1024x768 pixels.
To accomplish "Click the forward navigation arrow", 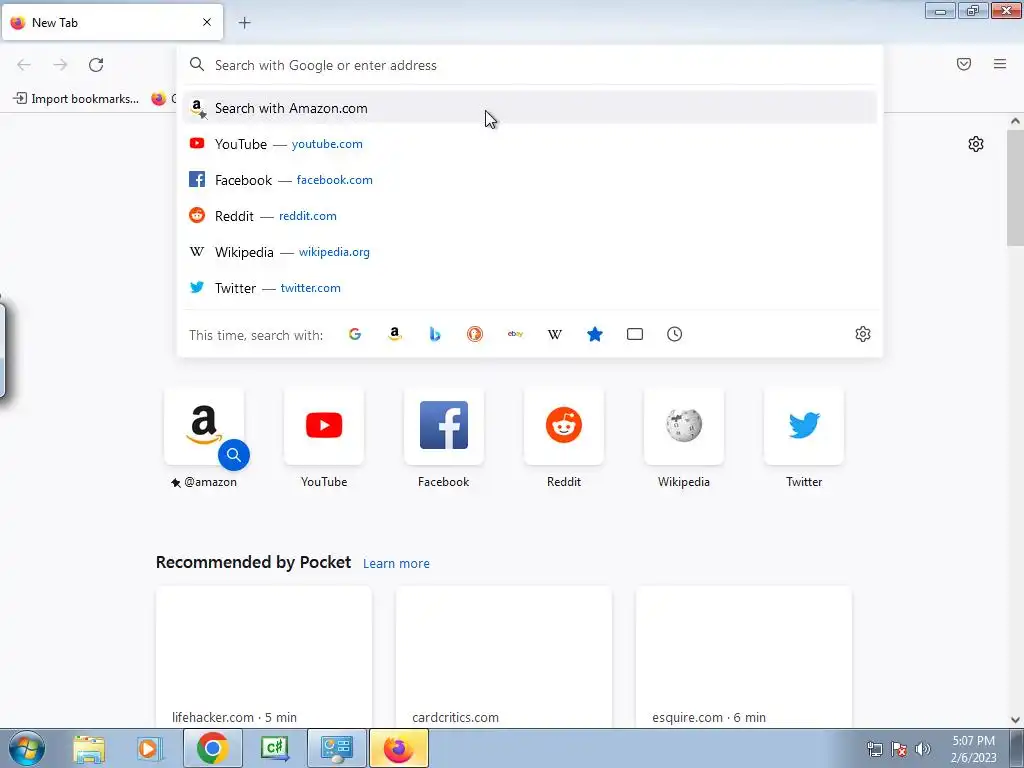I will 60,65.
